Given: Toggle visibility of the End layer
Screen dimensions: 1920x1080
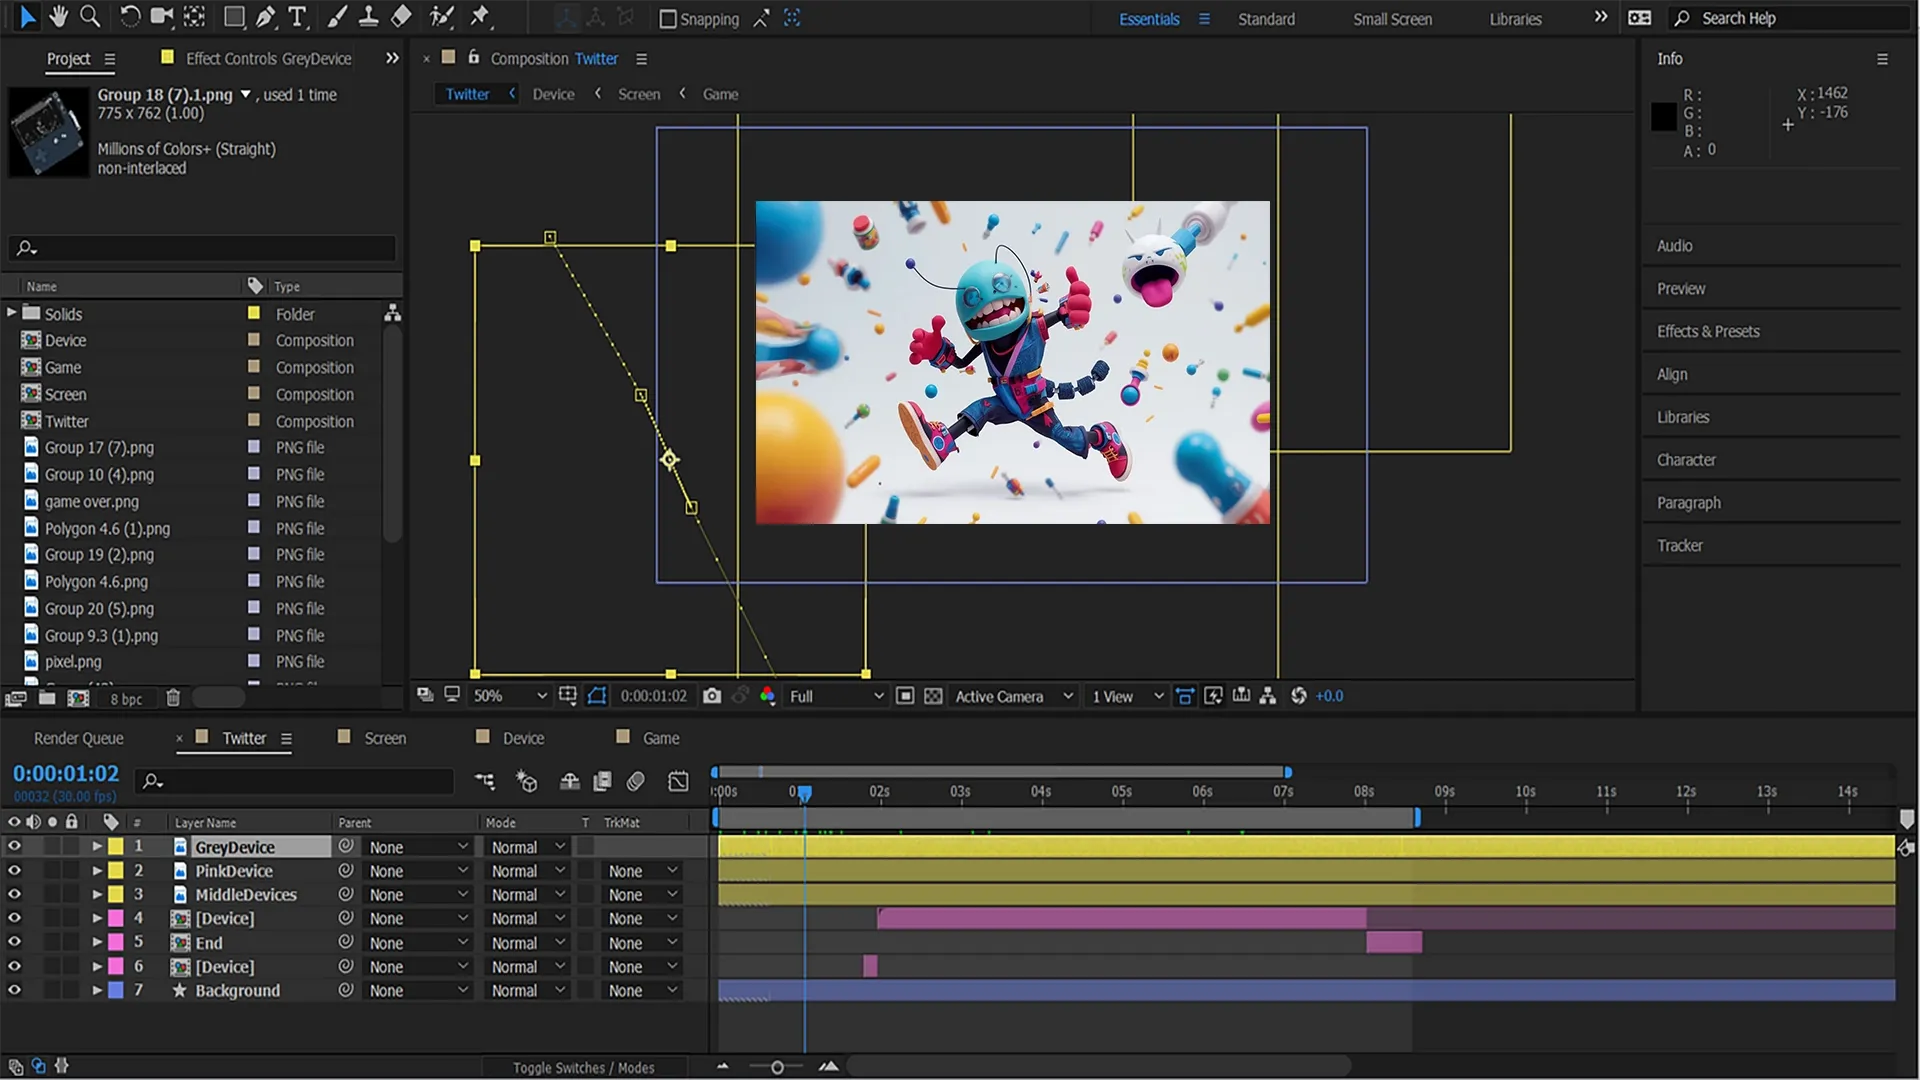Looking at the screenshot, I should pyautogui.click(x=14, y=942).
